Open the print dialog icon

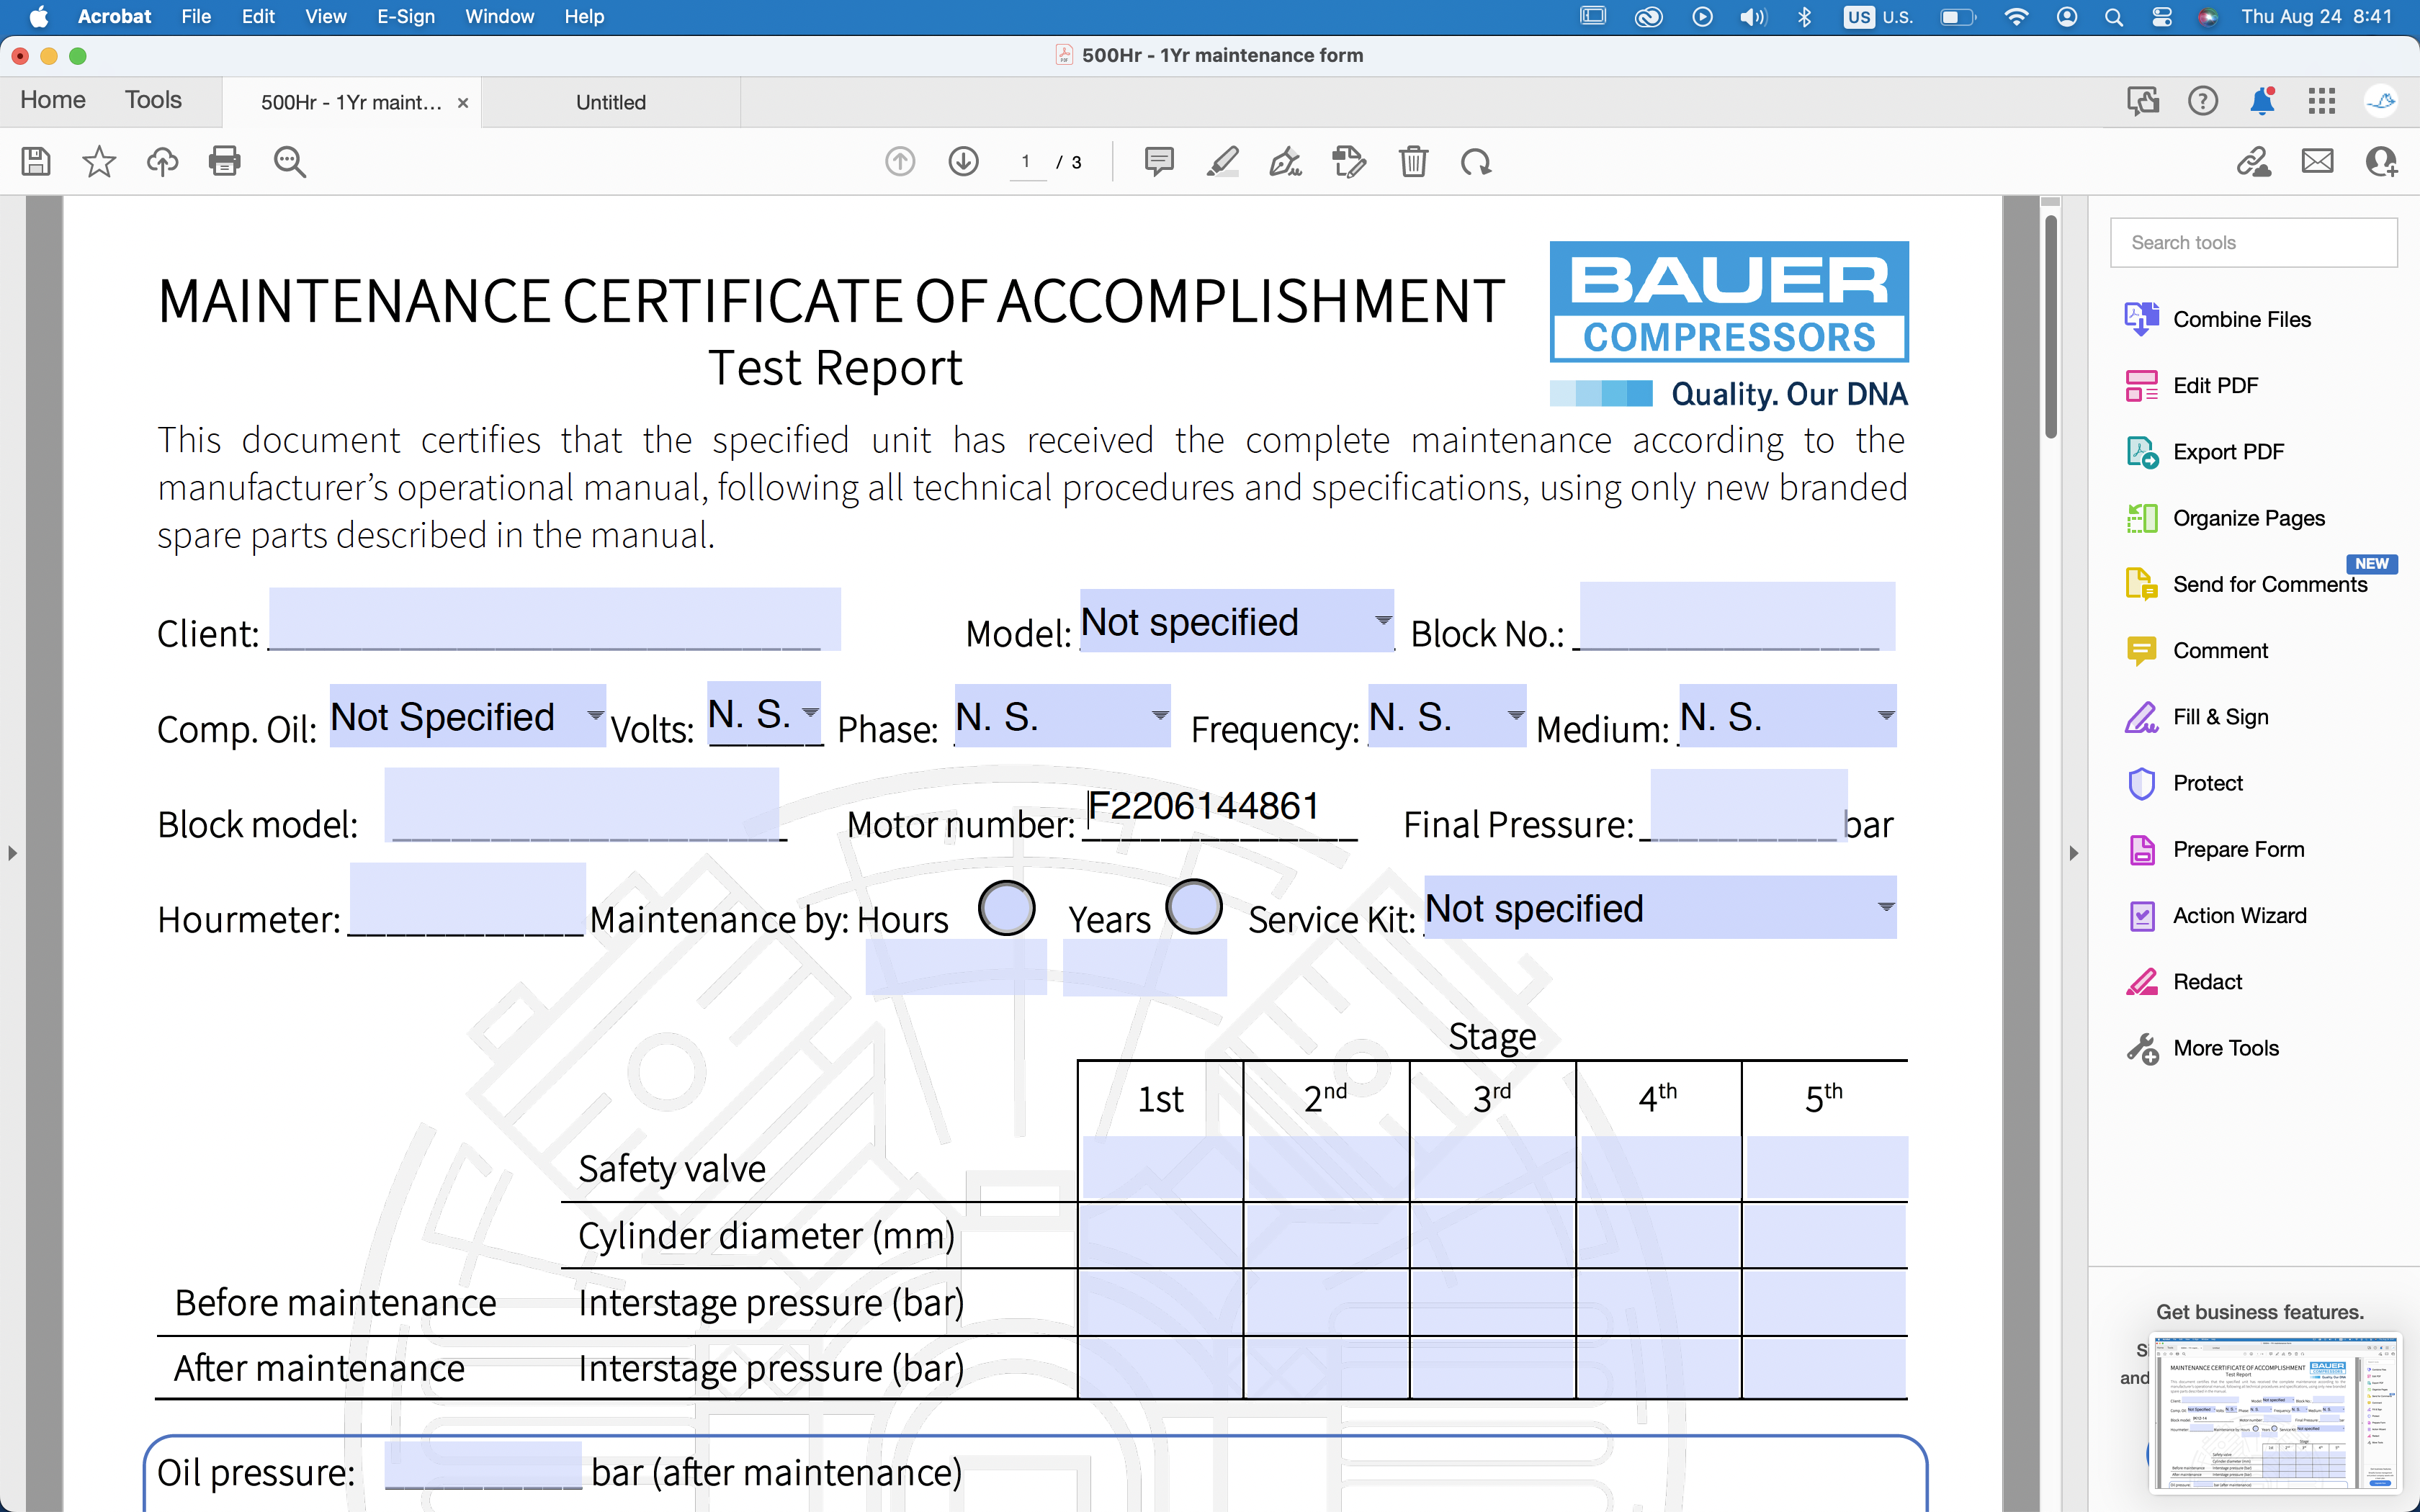coord(224,161)
